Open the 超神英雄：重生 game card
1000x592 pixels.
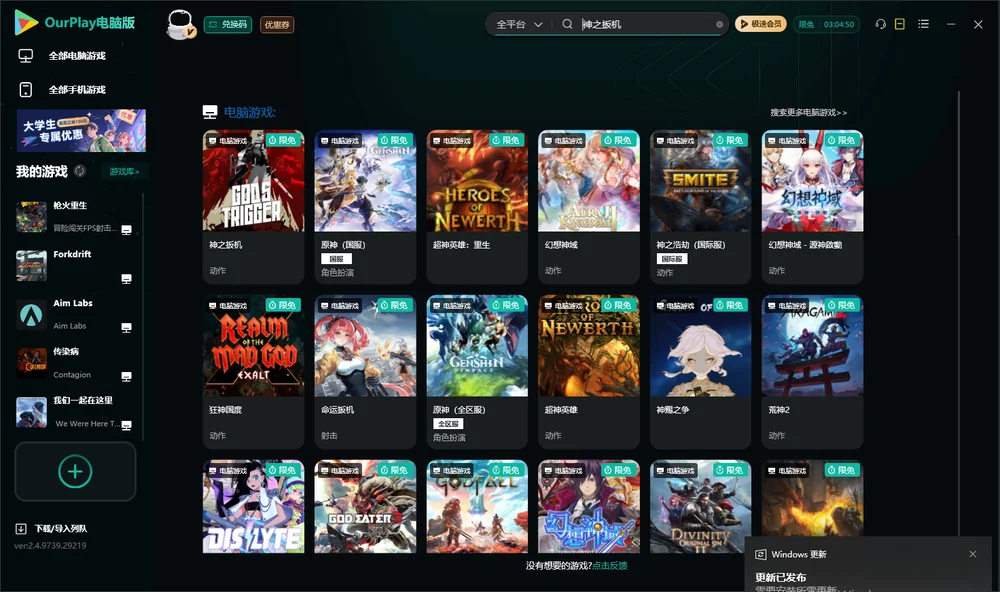pyautogui.click(x=477, y=207)
